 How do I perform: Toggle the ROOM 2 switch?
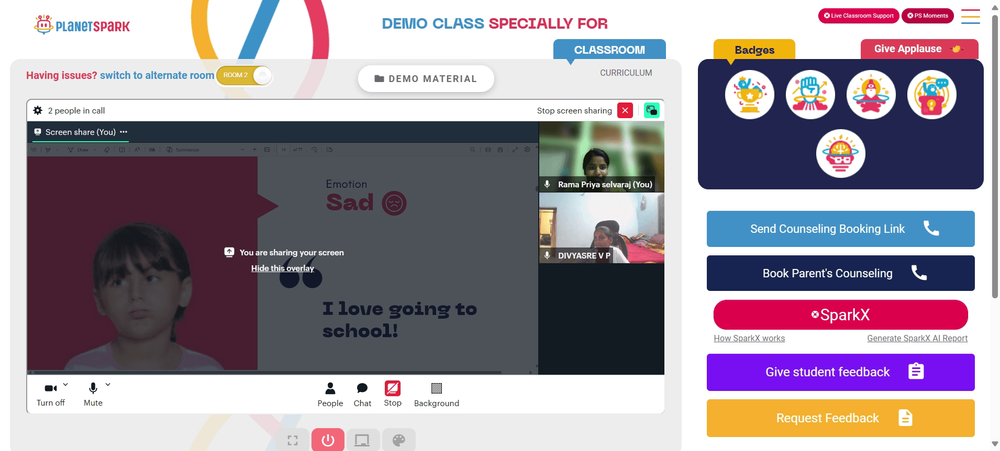pos(244,75)
